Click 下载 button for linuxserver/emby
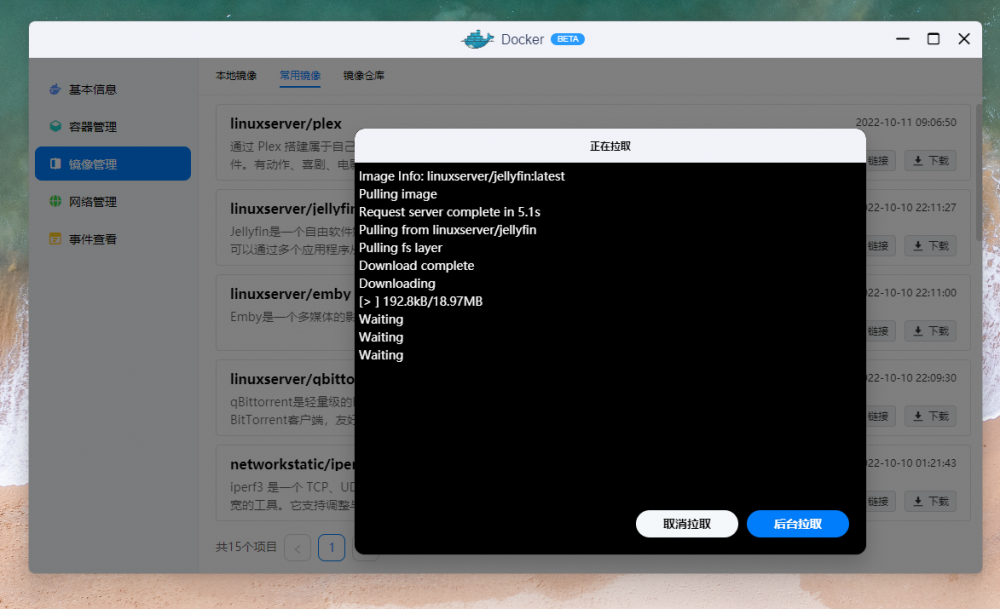1000x609 pixels. click(930, 331)
